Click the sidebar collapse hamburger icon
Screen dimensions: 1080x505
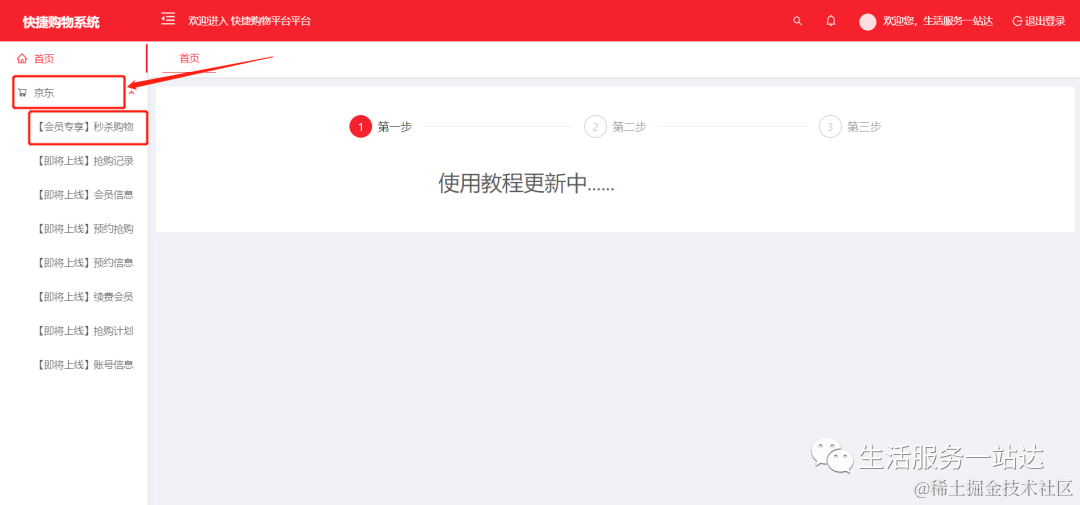pyautogui.click(x=168, y=19)
